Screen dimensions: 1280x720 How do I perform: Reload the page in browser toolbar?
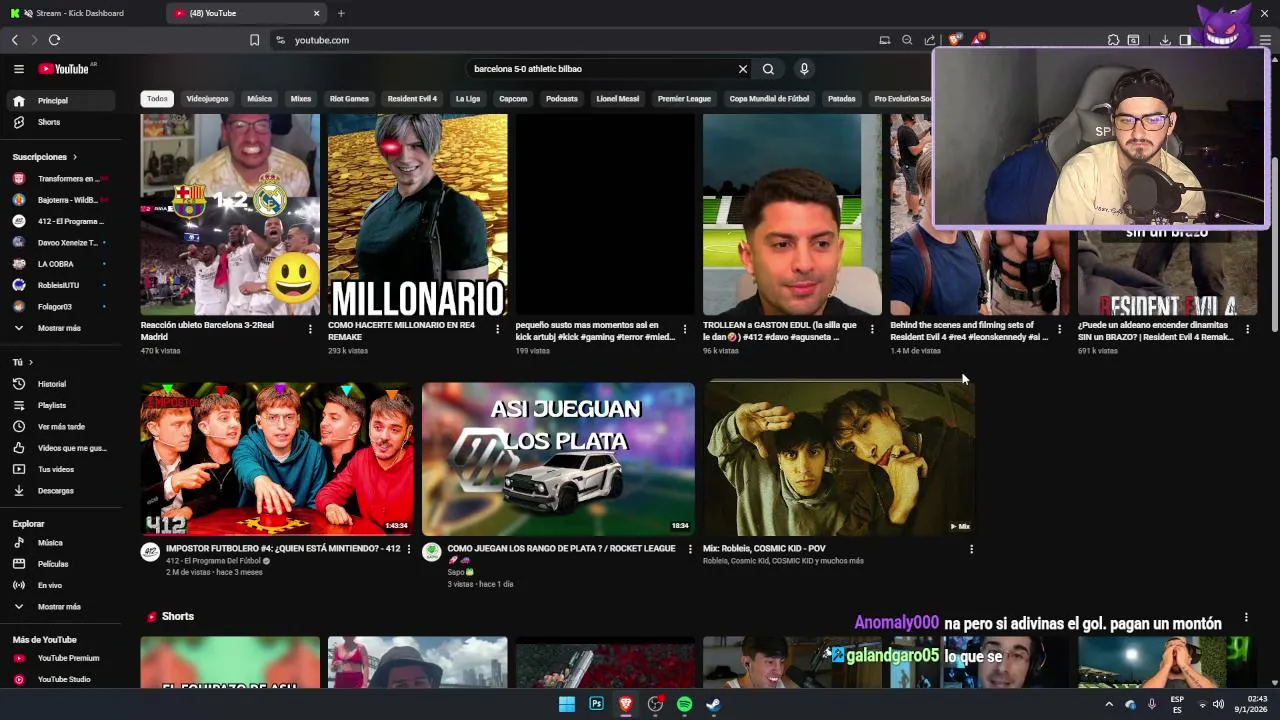tap(54, 40)
